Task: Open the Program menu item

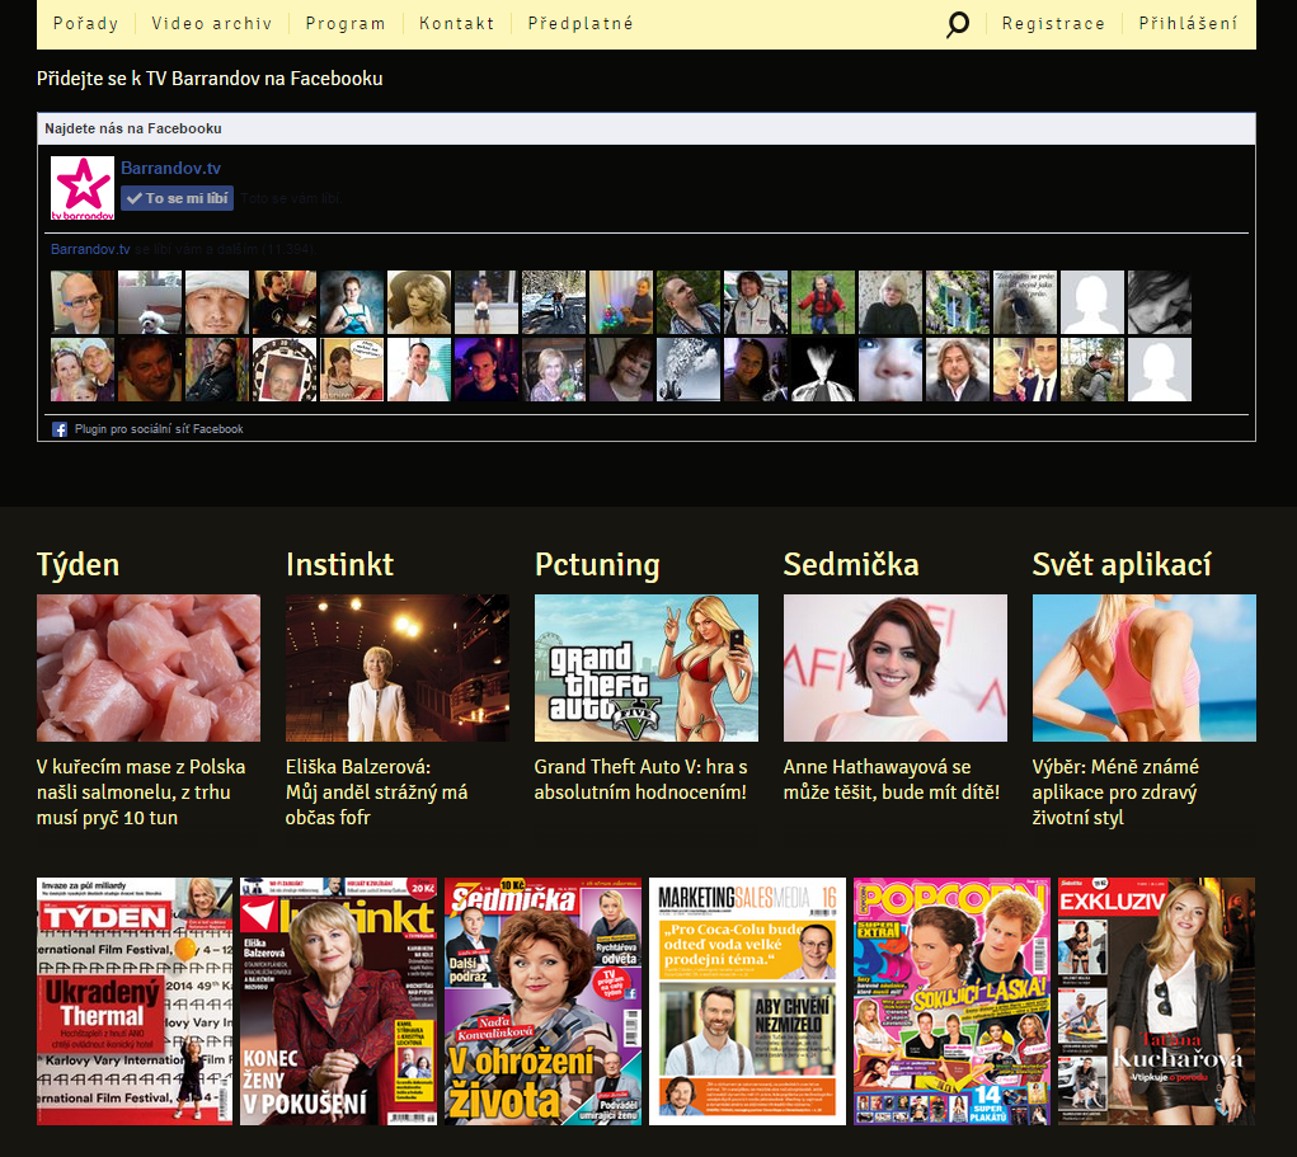Action: (345, 23)
